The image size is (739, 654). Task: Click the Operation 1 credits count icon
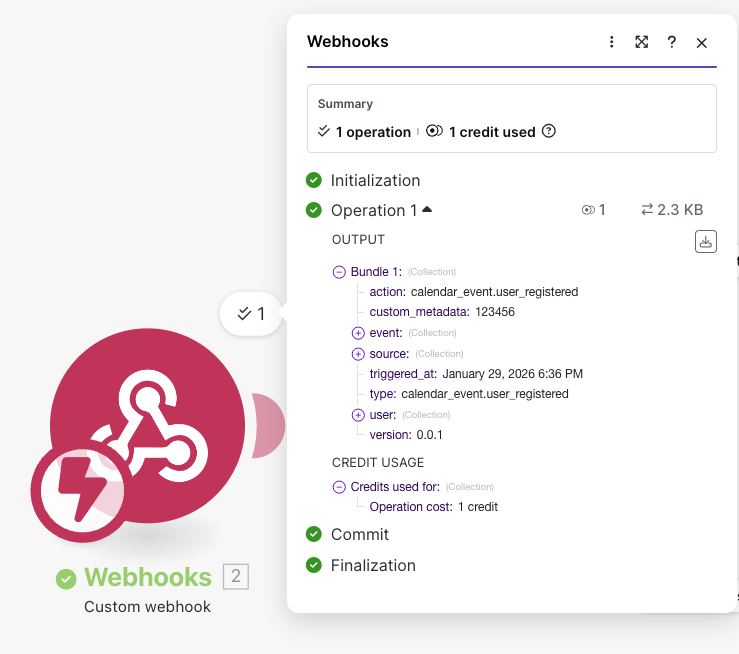click(x=588, y=210)
